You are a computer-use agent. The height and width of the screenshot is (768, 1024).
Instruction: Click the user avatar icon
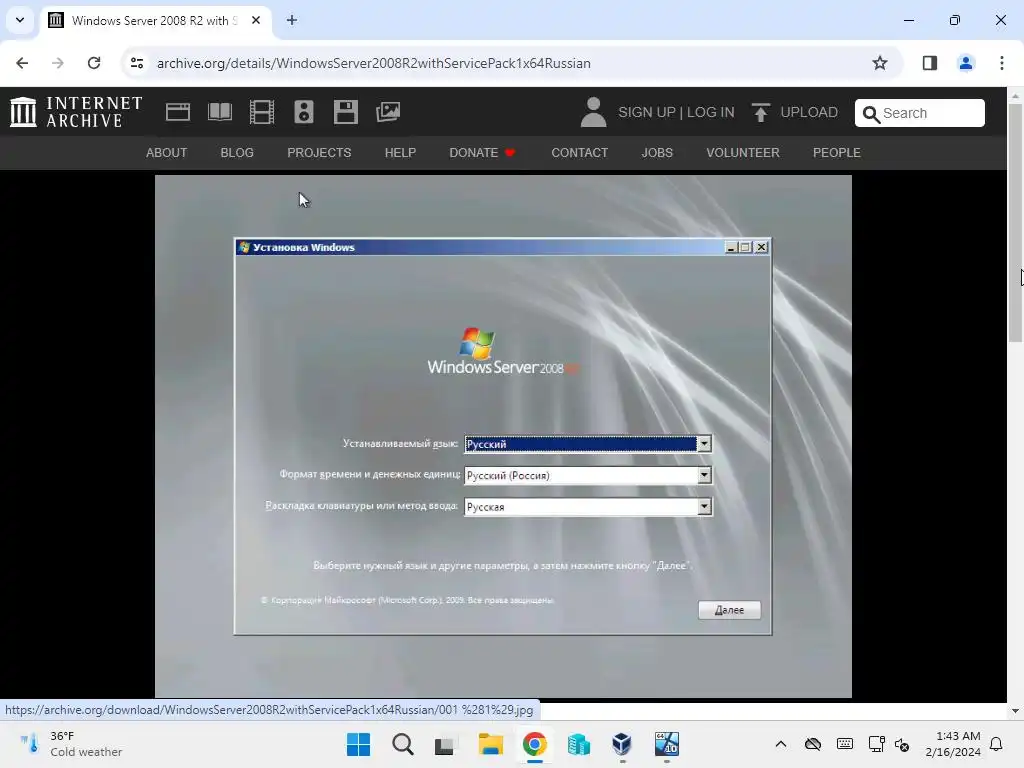593,112
